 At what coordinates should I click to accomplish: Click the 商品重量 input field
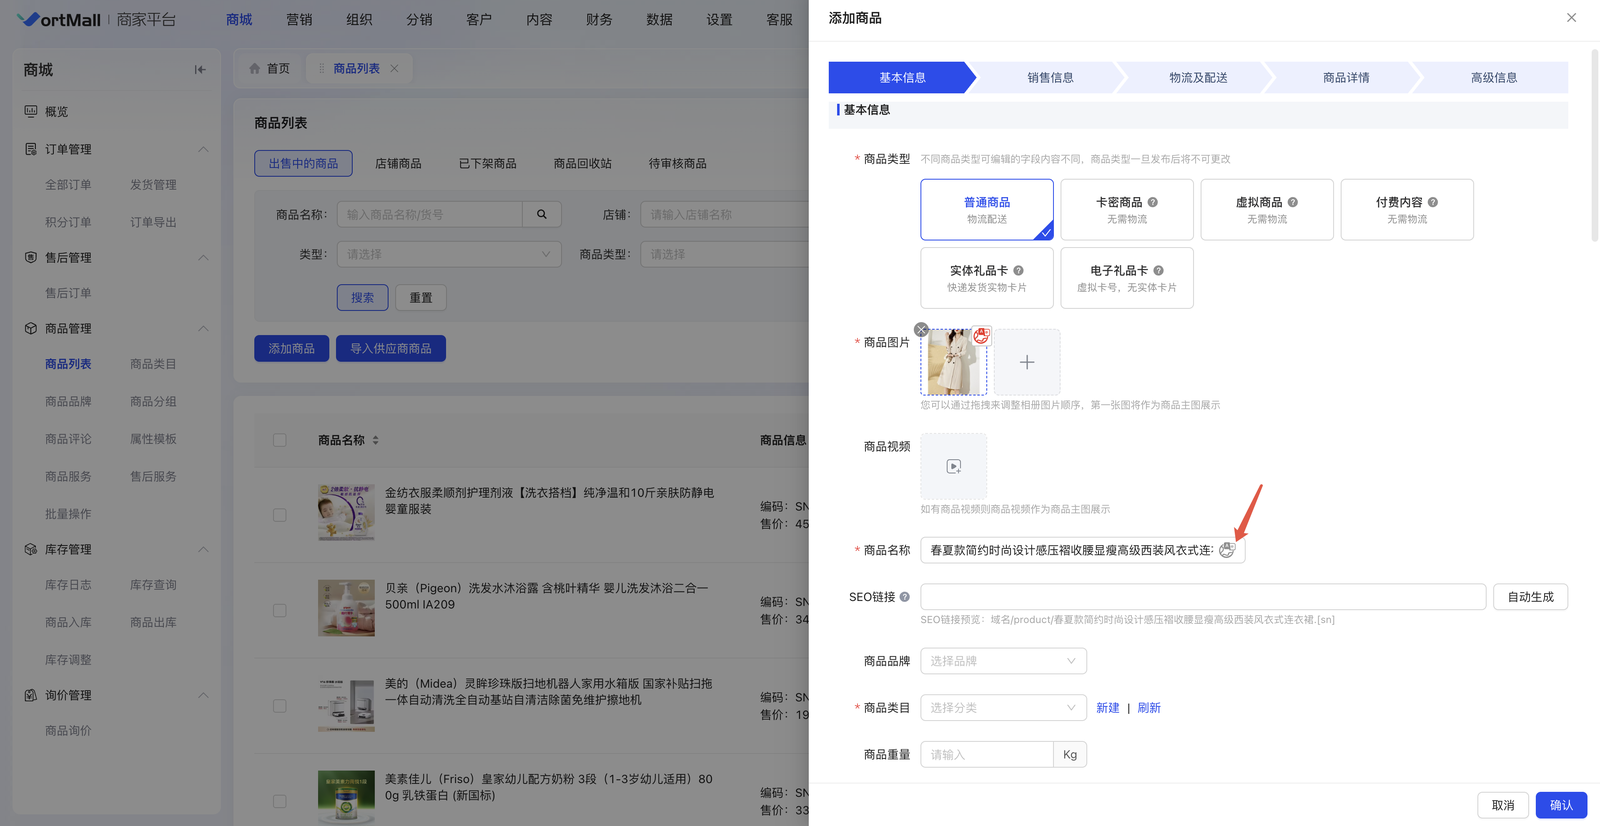(x=986, y=755)
